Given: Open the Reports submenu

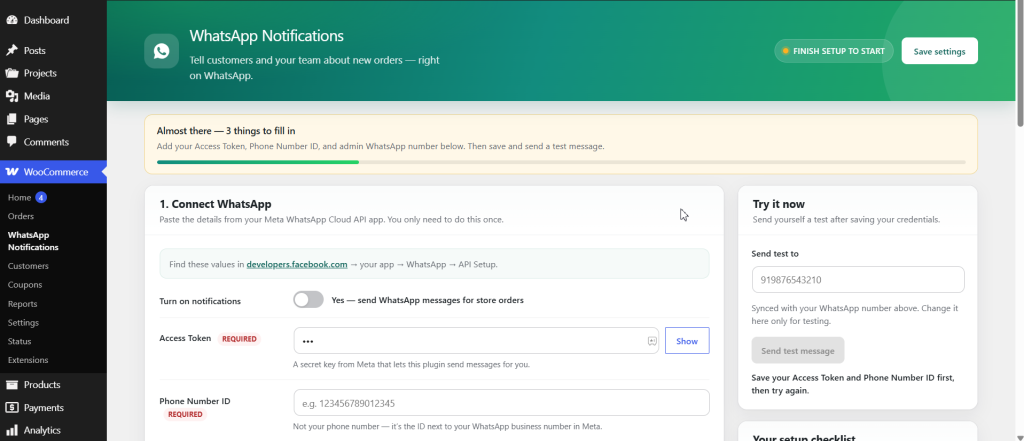Looking at the screenshot, I should [22, 304].
